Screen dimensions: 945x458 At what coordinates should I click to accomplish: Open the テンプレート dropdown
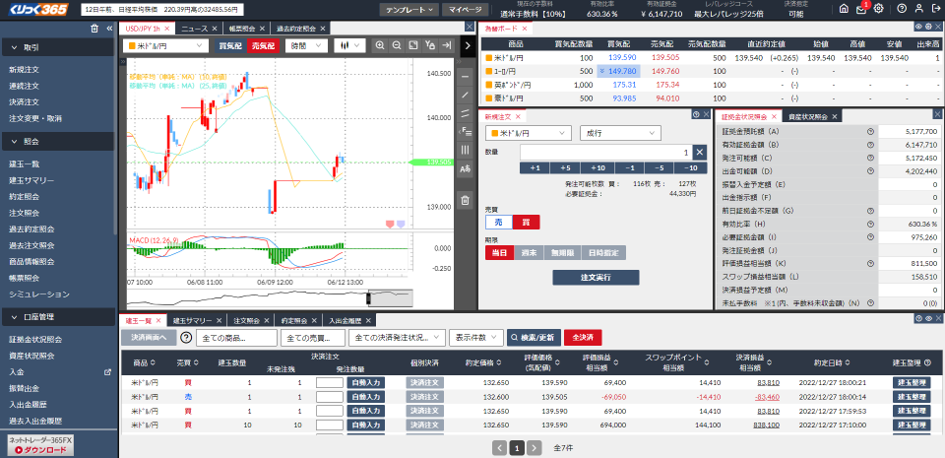tap(410, 10)
